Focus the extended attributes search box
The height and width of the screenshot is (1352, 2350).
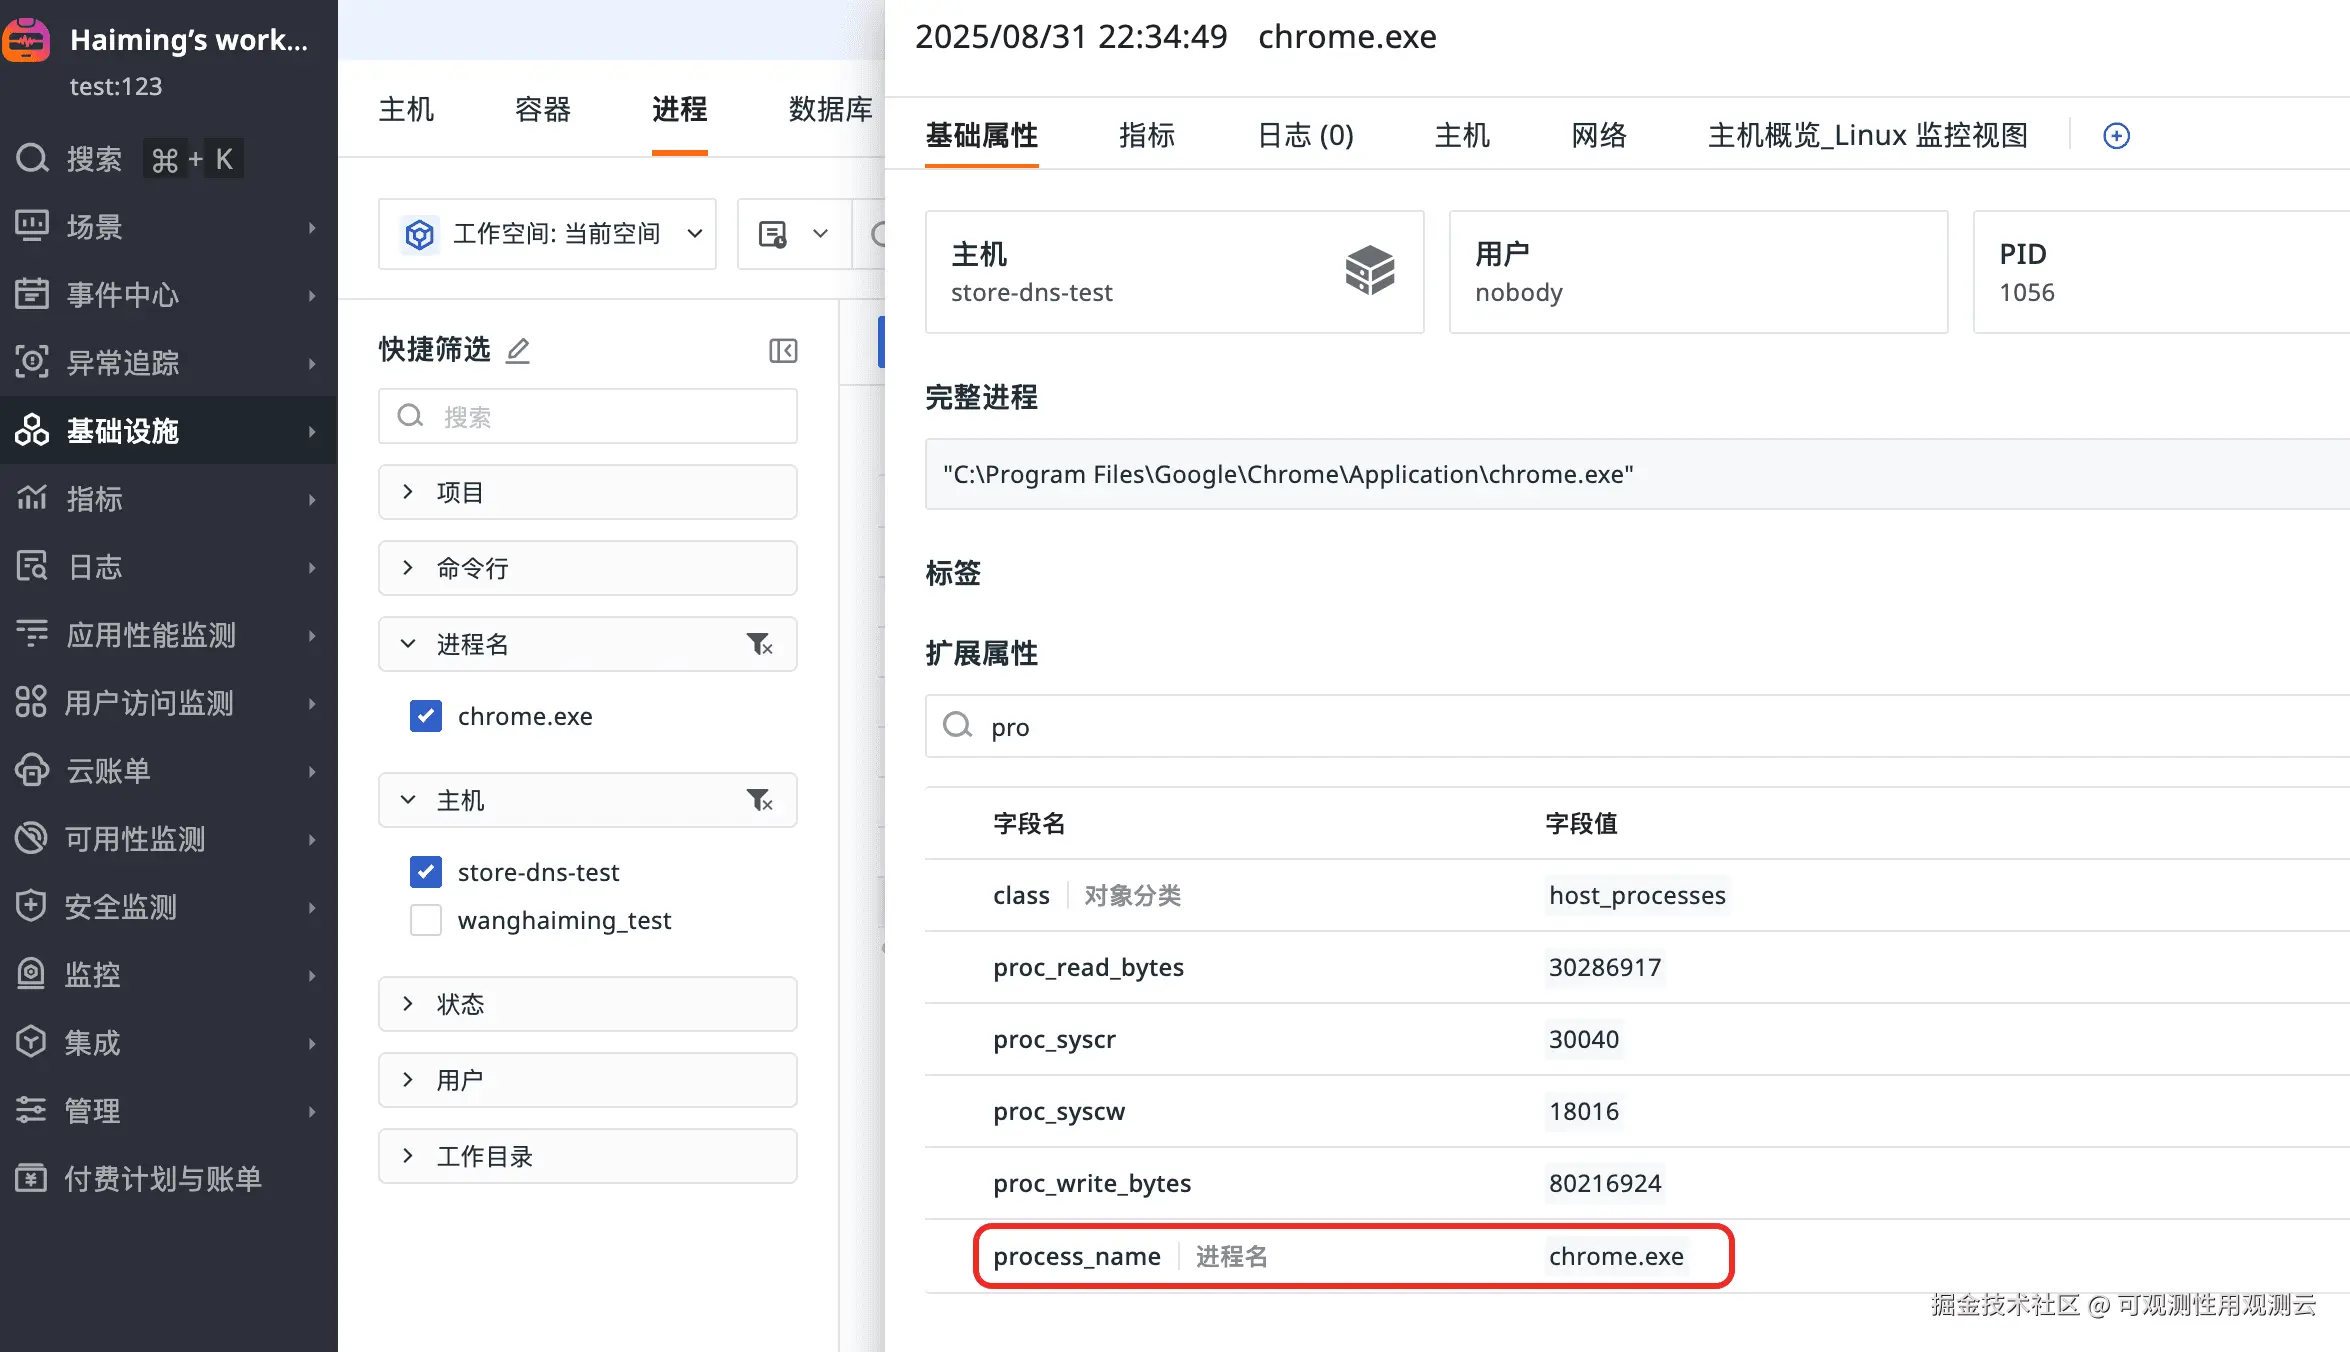1637,726
